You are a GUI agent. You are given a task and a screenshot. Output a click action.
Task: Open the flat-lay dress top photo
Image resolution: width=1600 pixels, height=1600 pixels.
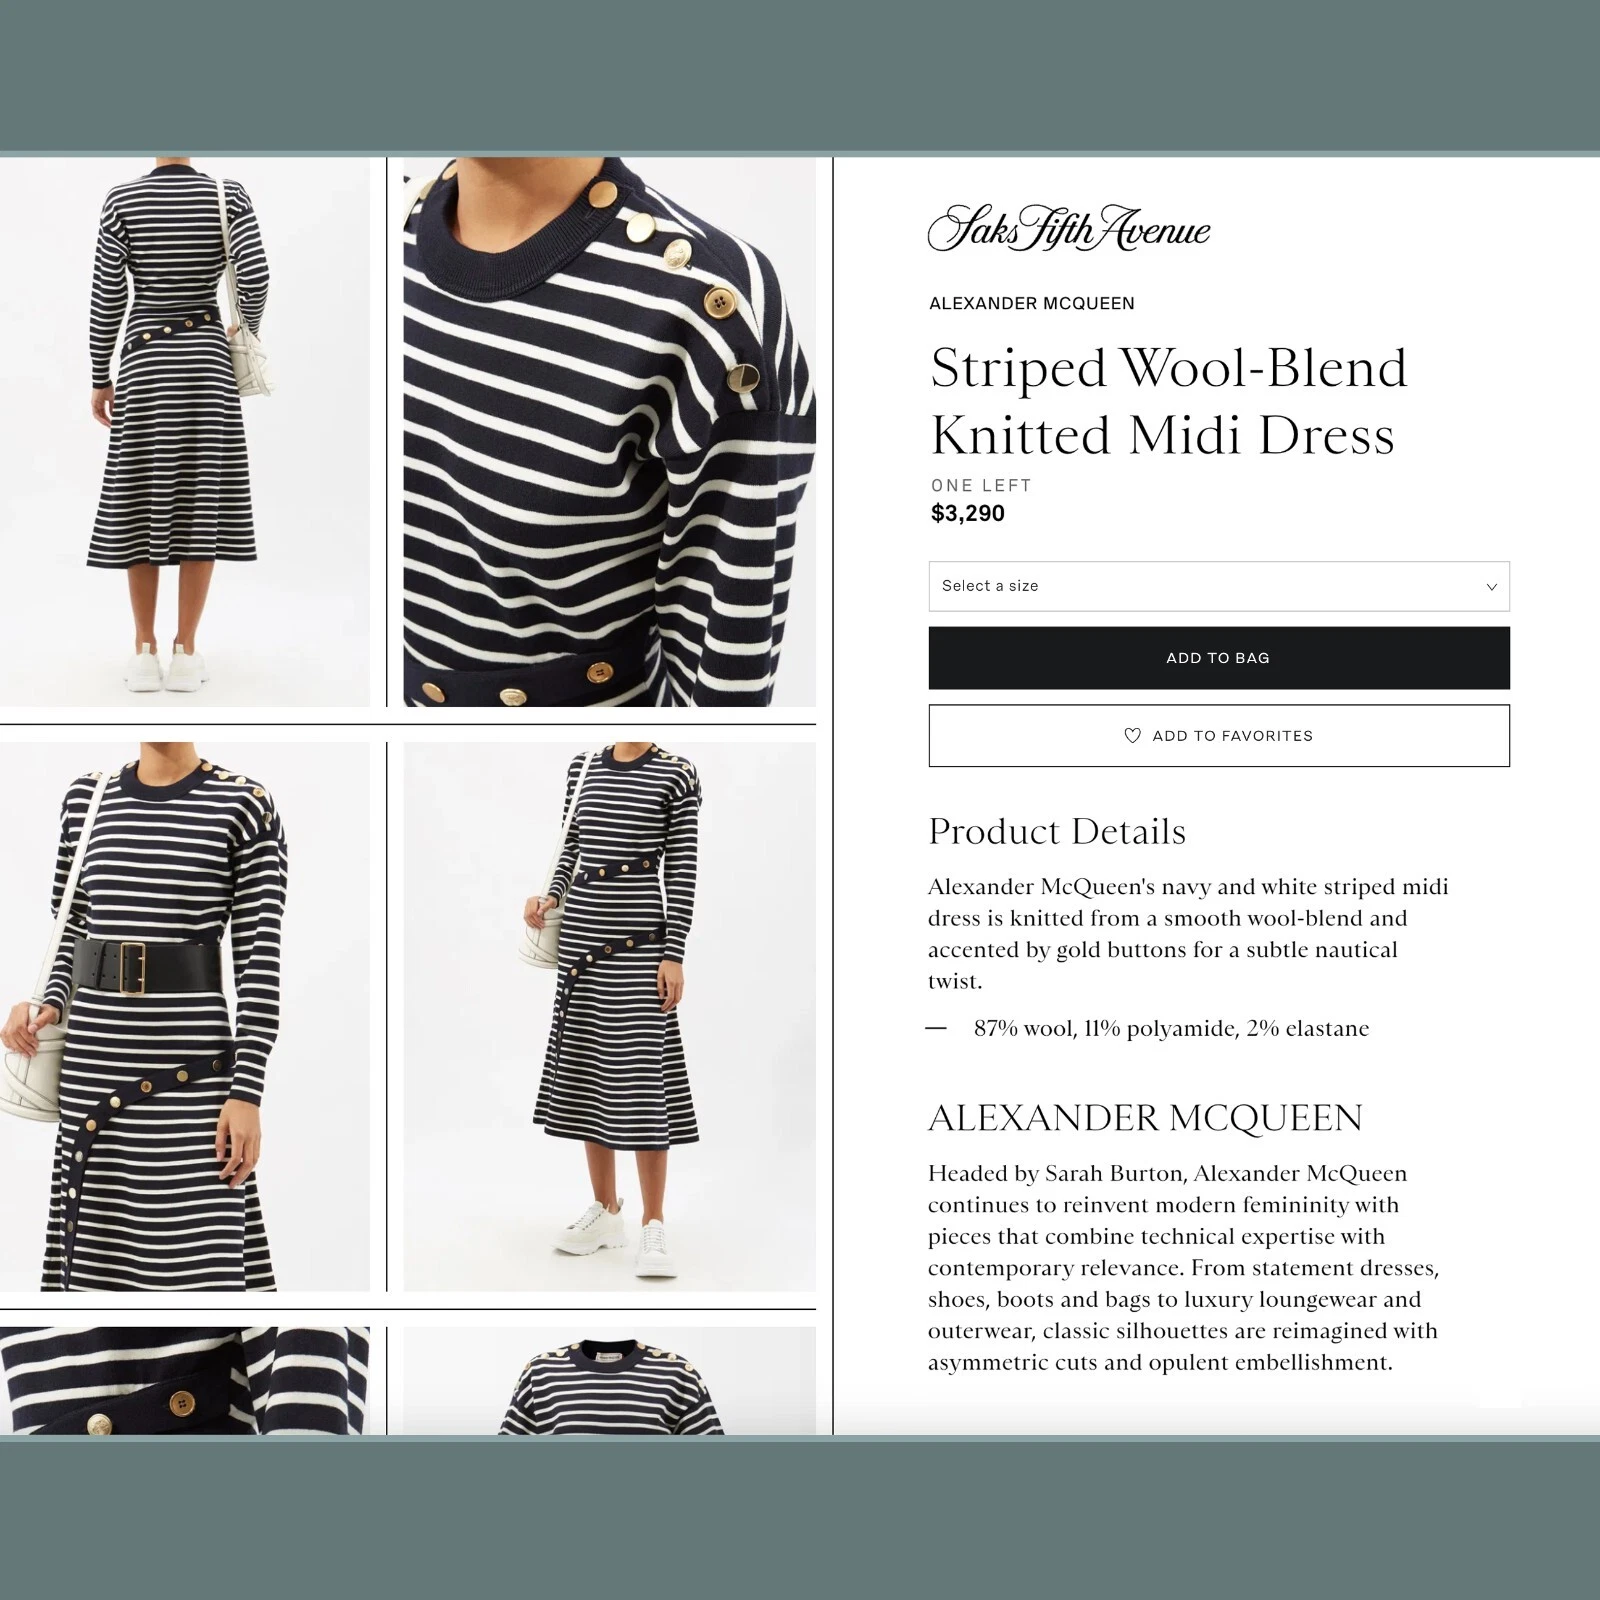pos(609,1381)
